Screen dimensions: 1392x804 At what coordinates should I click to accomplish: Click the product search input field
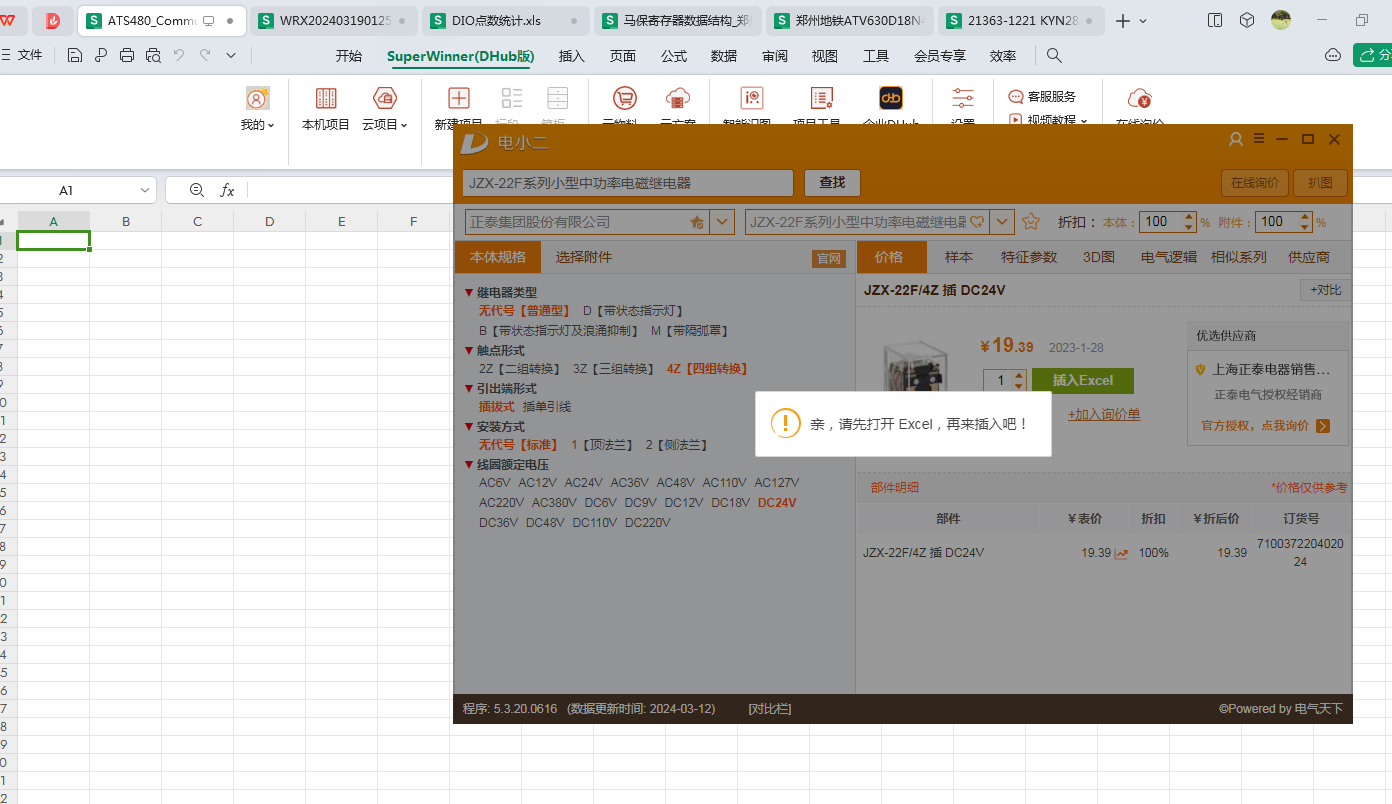coord(628,183)
